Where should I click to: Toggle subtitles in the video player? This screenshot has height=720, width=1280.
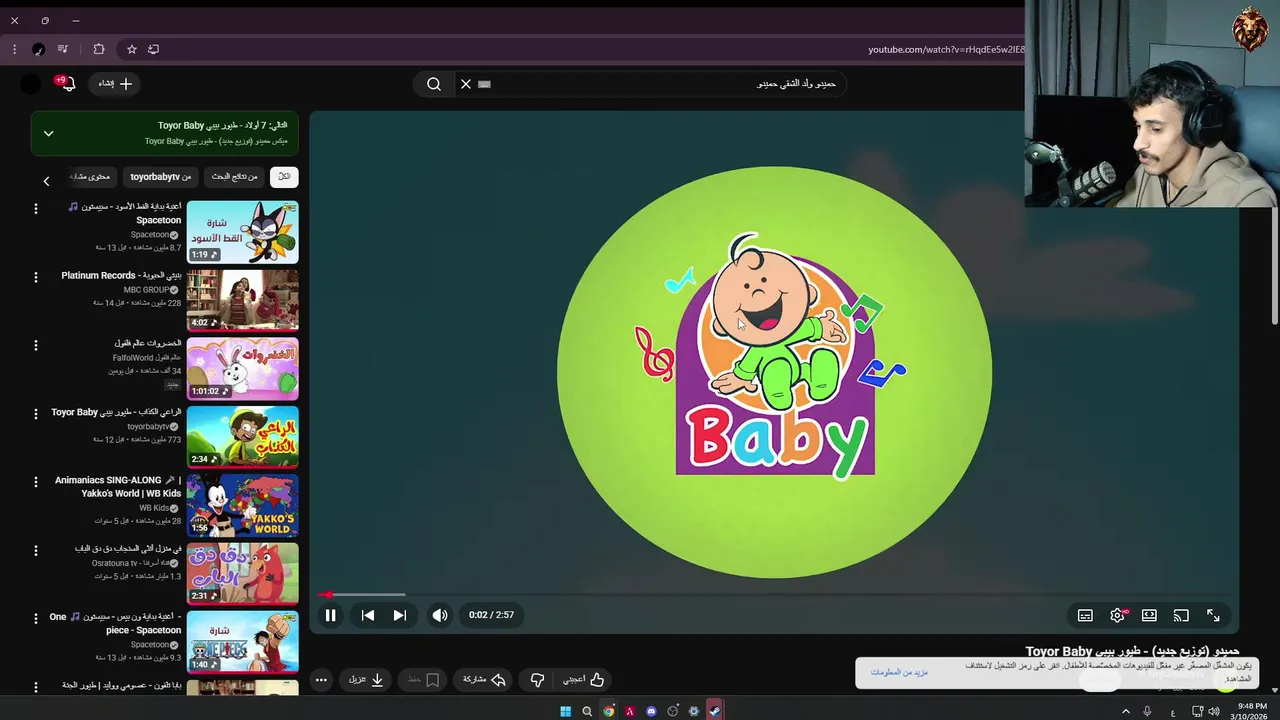pyautogui.click(x=1085, y=615)
